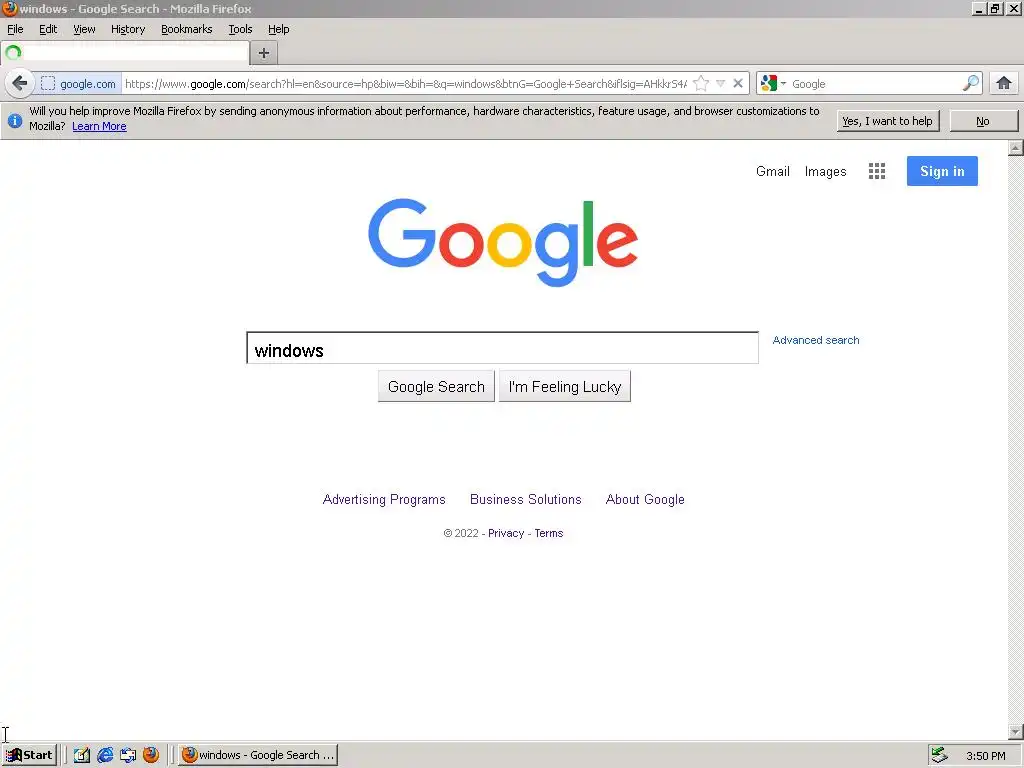This screenshot has height=768, width=1024.
Task: Bookmark this page with the star icon
Action: click(x=701, y=84)
